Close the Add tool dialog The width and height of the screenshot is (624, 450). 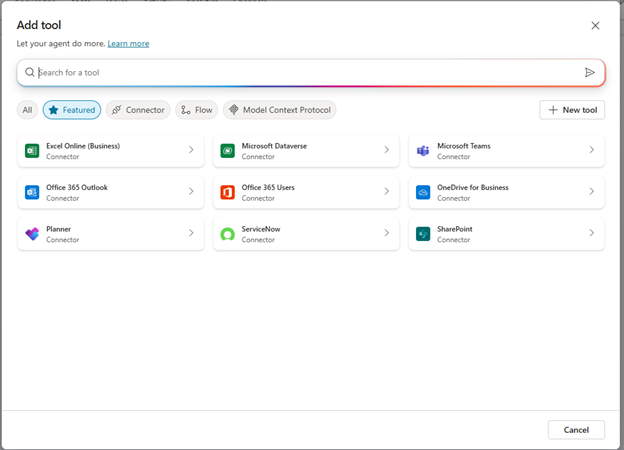pyautogui.click(x=595, y=25)
